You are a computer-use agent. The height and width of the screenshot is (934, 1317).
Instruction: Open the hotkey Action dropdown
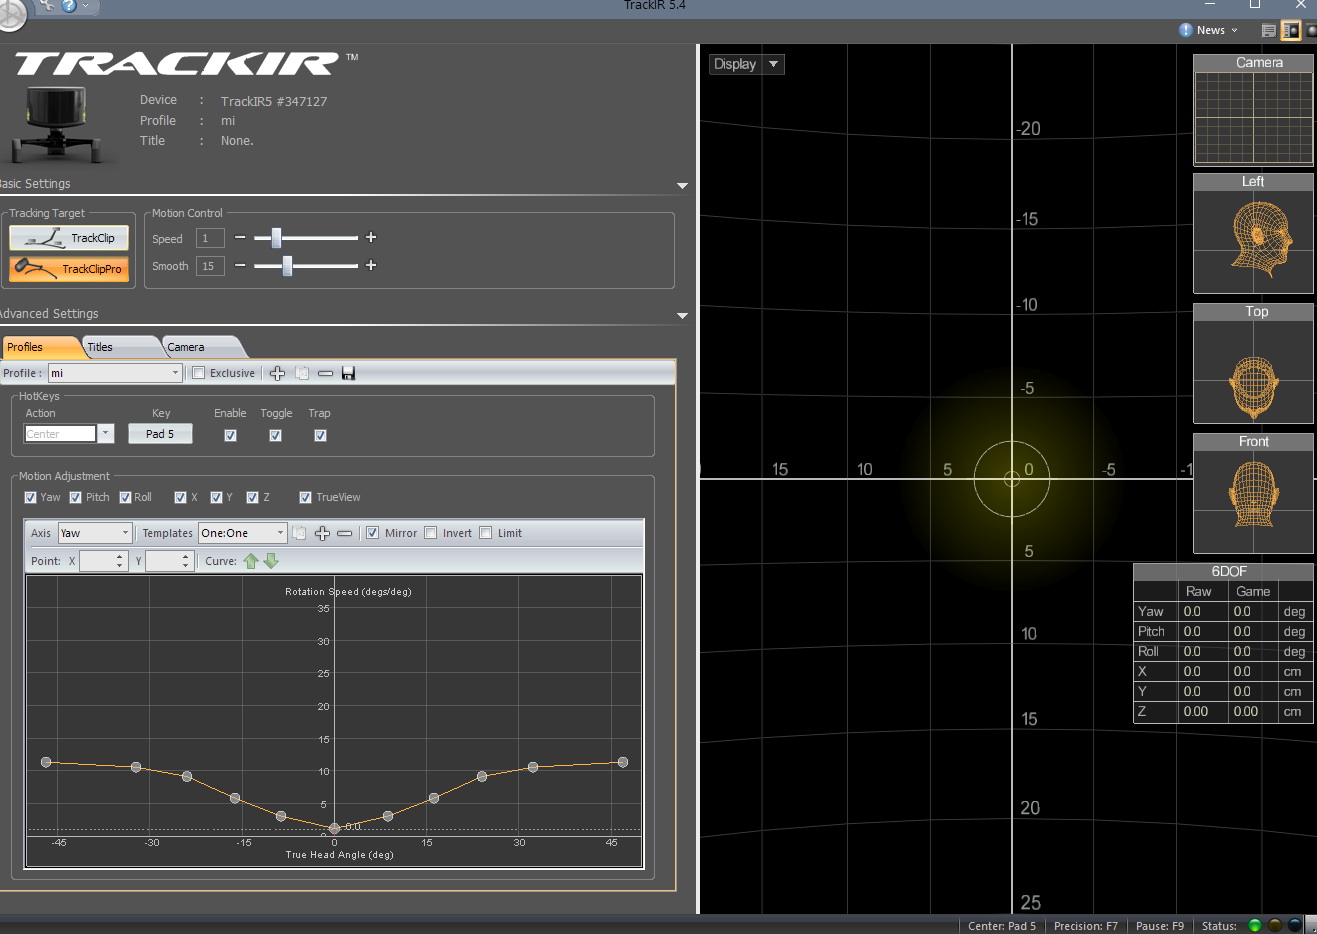point(106,434)
